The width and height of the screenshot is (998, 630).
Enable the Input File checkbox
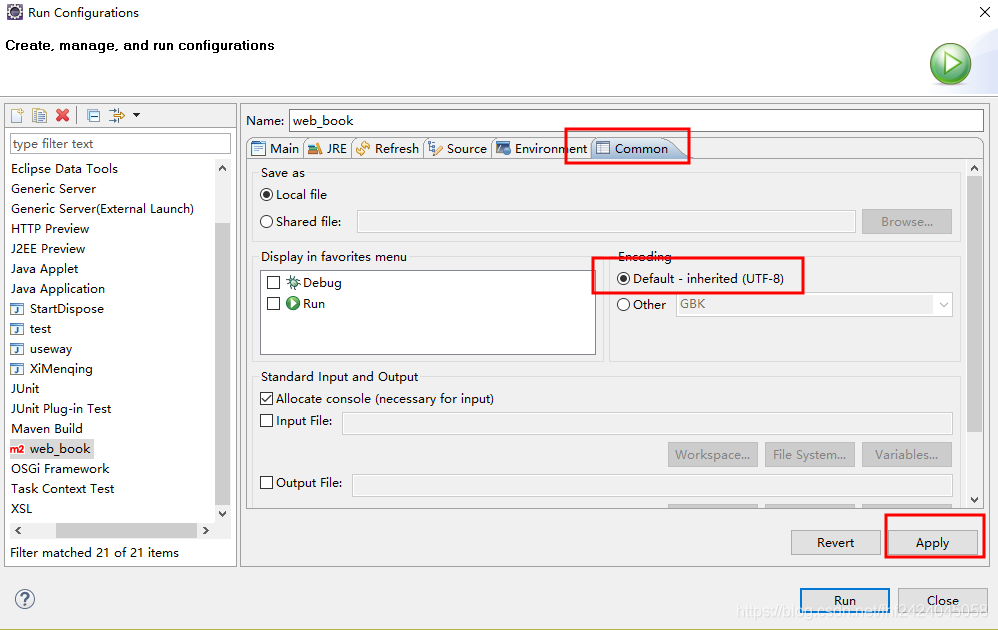(267, 421)
